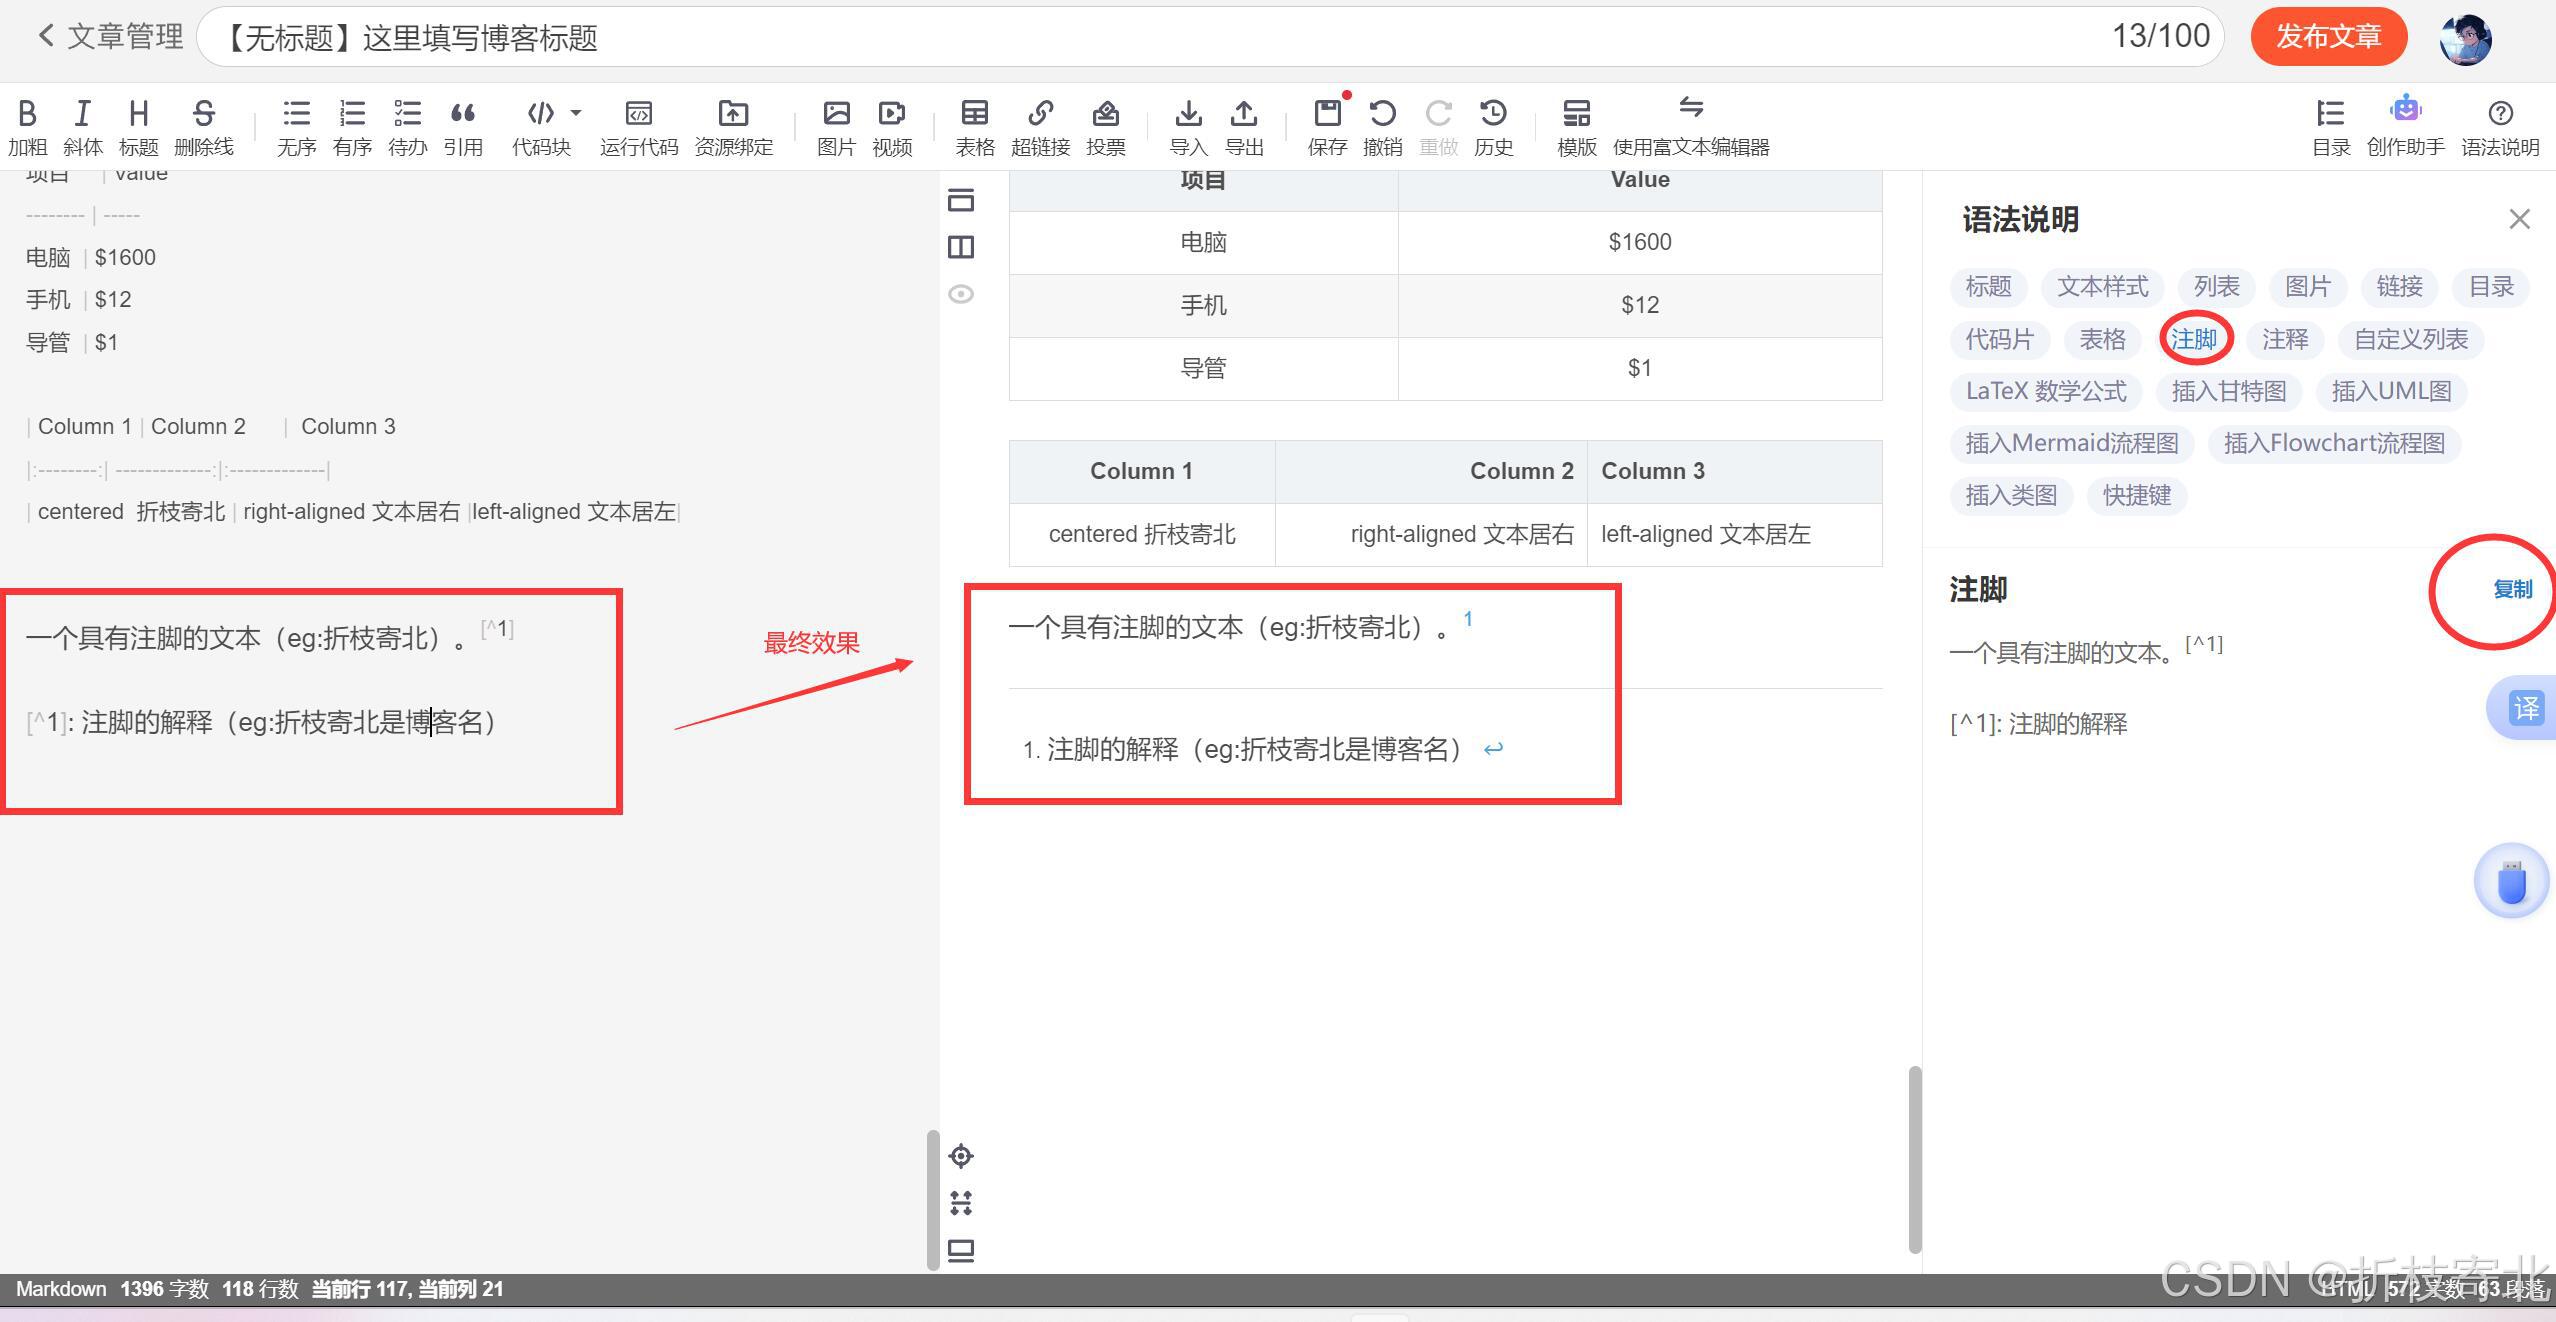Select the 插入甘特图 tab
The height and width of the screenshot is (1322, 2556).
(x=2229, y=391)
